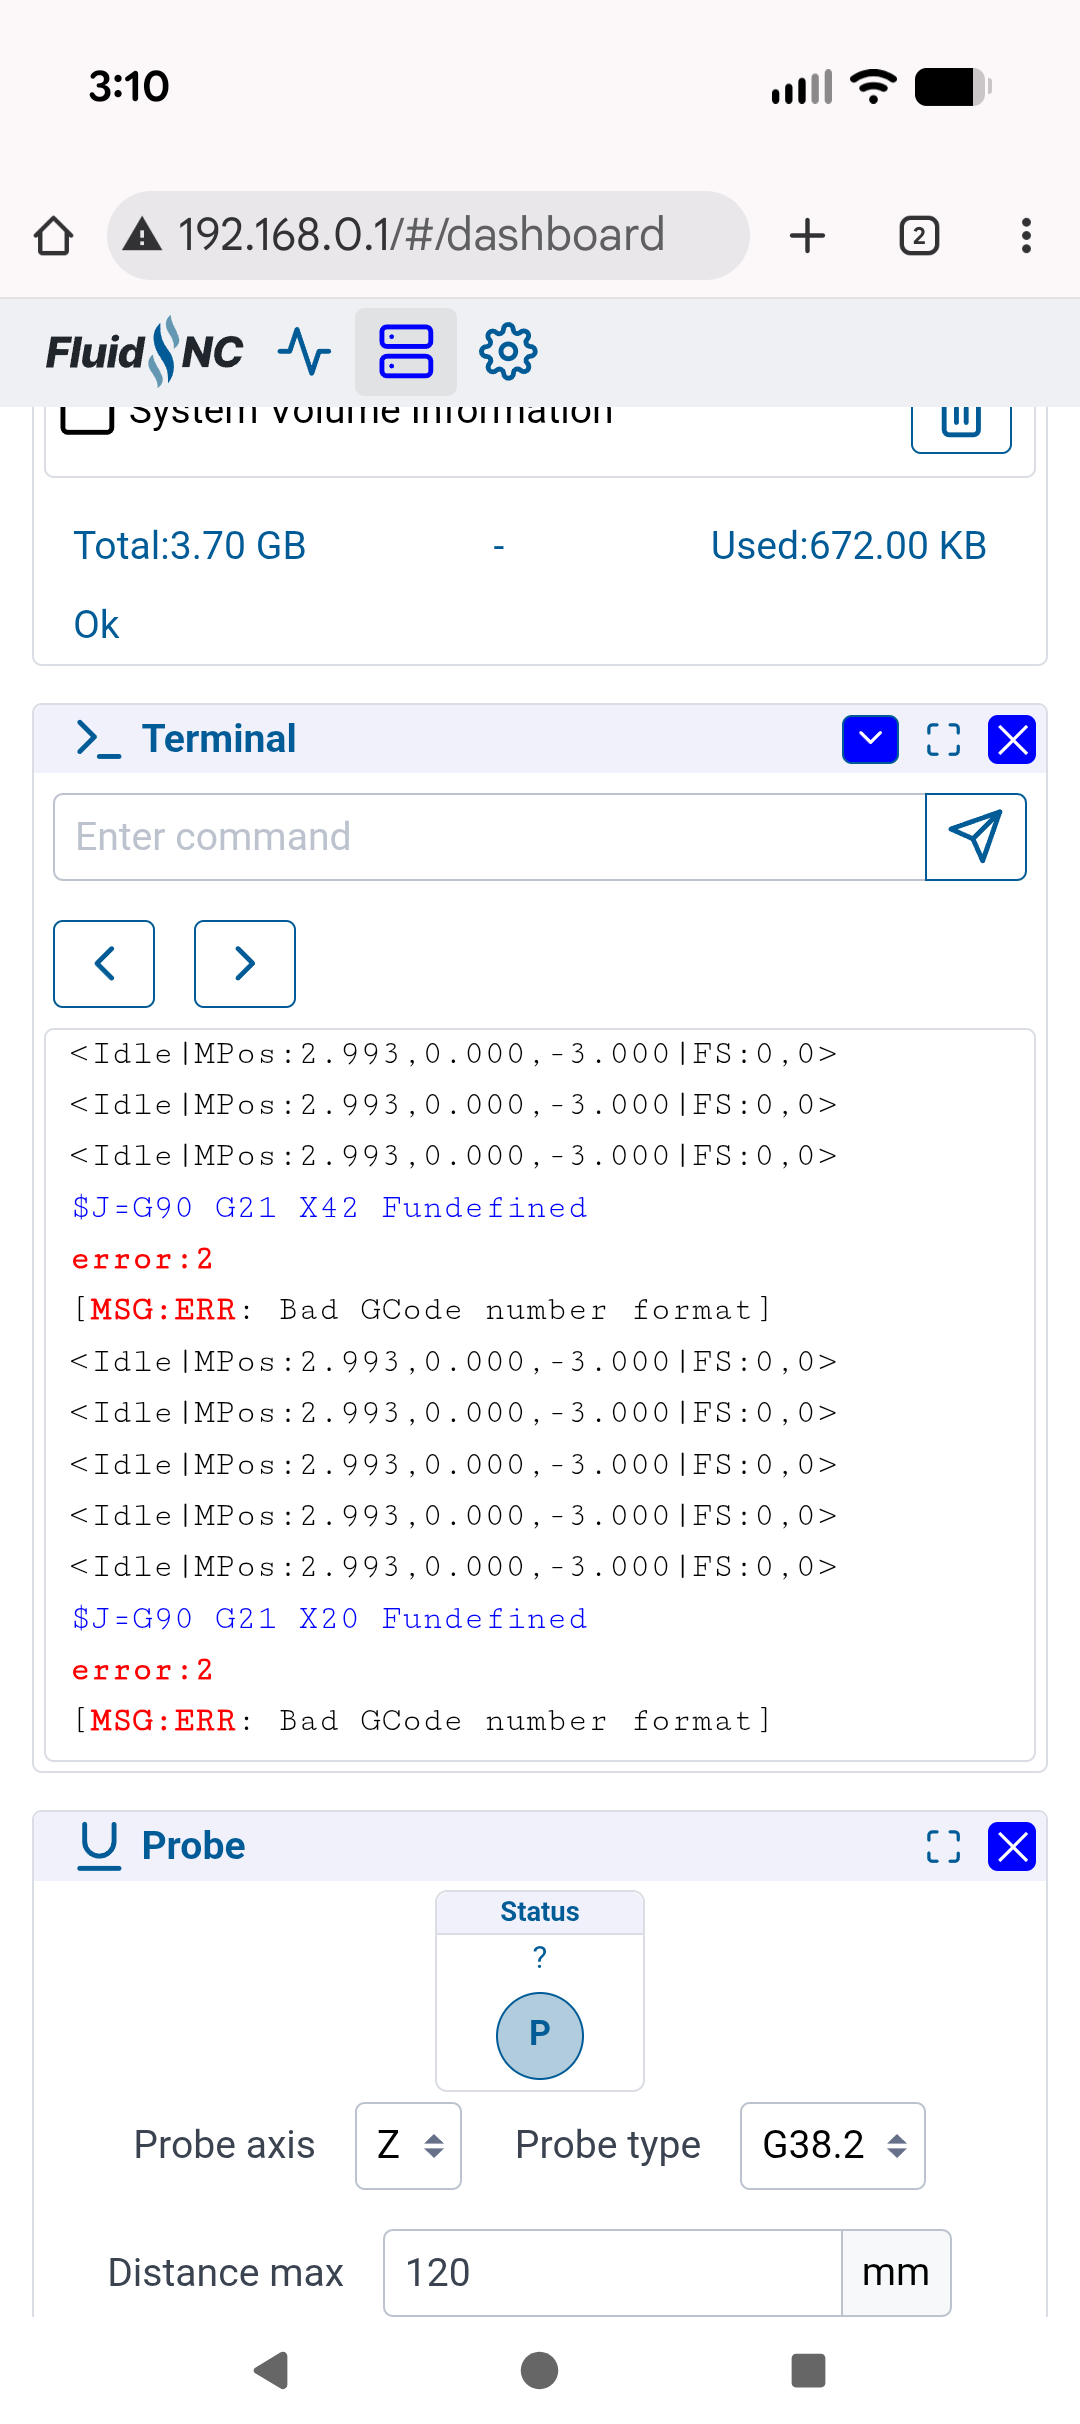Viewport: 1080px width, 2424px height.
Task: Go to next command in terminal history
Action: [x=245, y=964]
